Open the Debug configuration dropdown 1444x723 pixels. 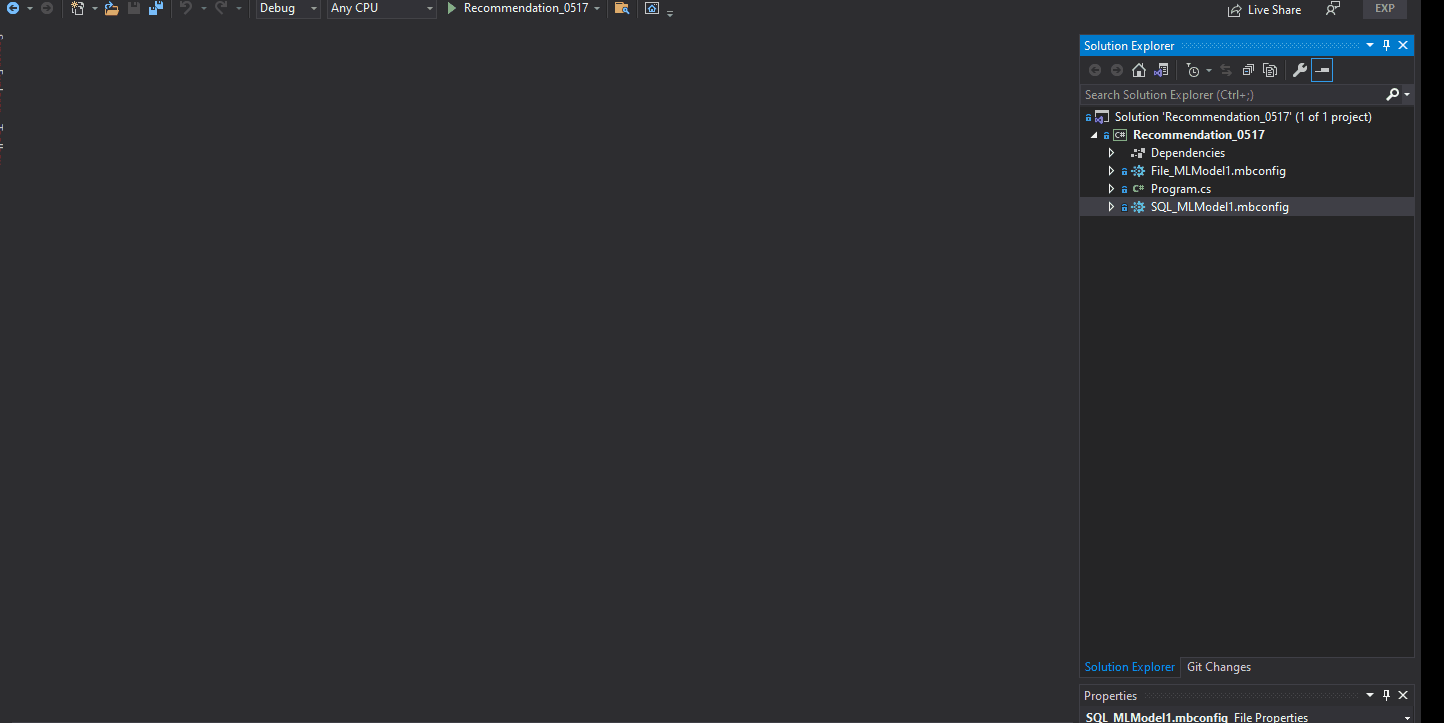point(288,8)
